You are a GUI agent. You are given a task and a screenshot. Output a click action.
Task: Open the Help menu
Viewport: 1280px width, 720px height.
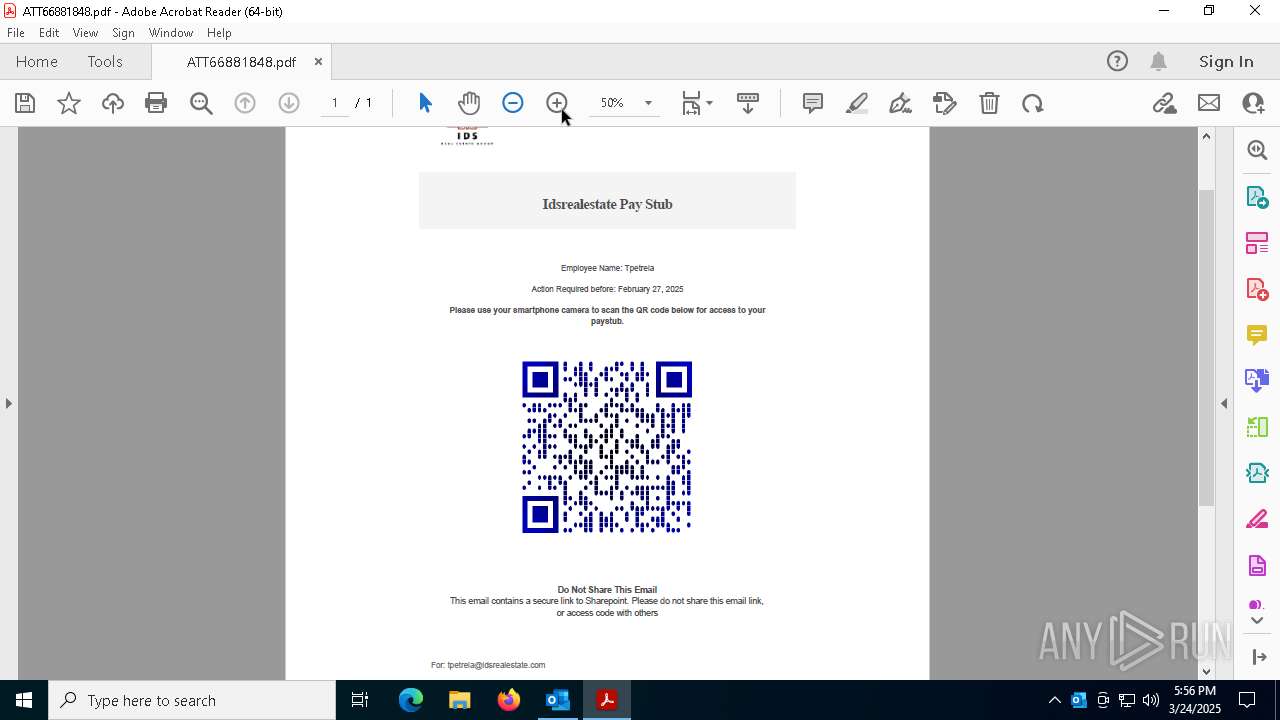(219, 33)
